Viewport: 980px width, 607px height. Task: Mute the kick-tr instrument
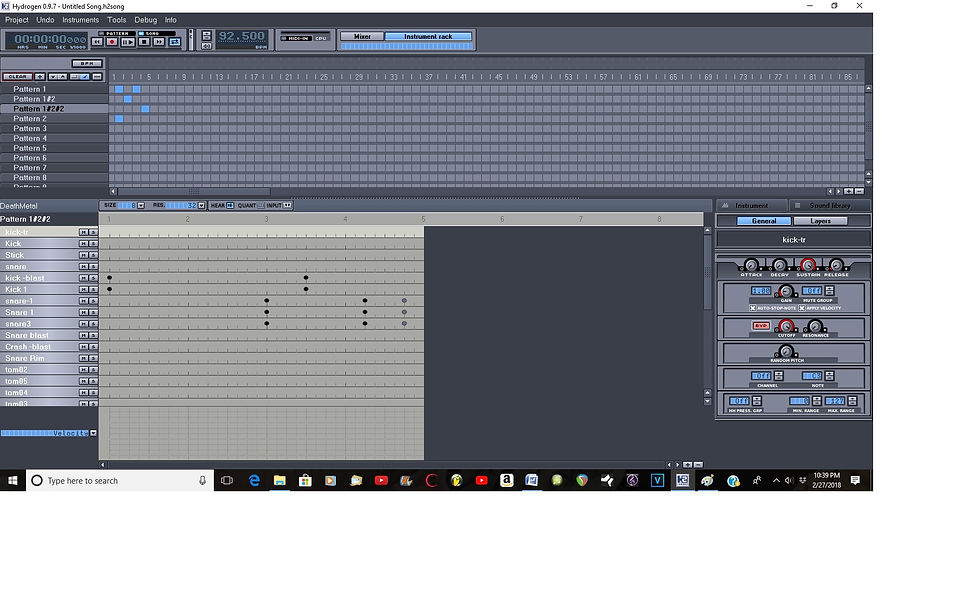[x=83, y=232]
